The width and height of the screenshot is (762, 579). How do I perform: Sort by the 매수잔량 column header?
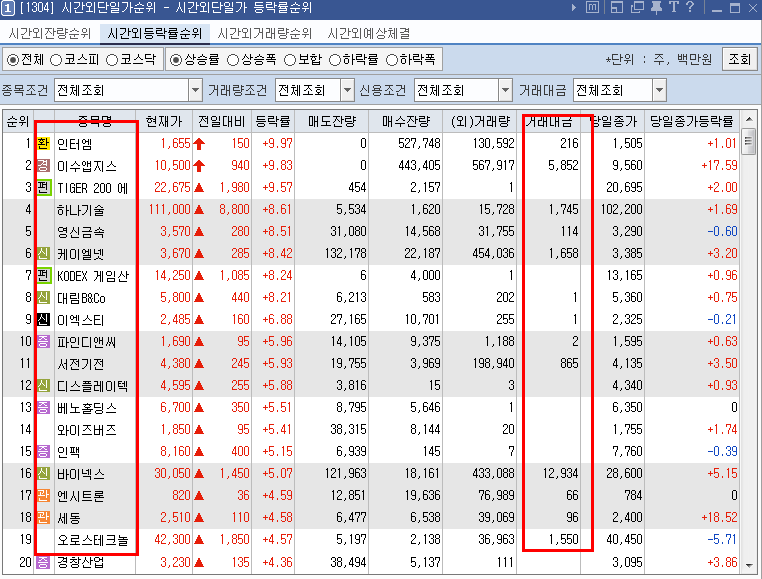[x=406, y=121]
